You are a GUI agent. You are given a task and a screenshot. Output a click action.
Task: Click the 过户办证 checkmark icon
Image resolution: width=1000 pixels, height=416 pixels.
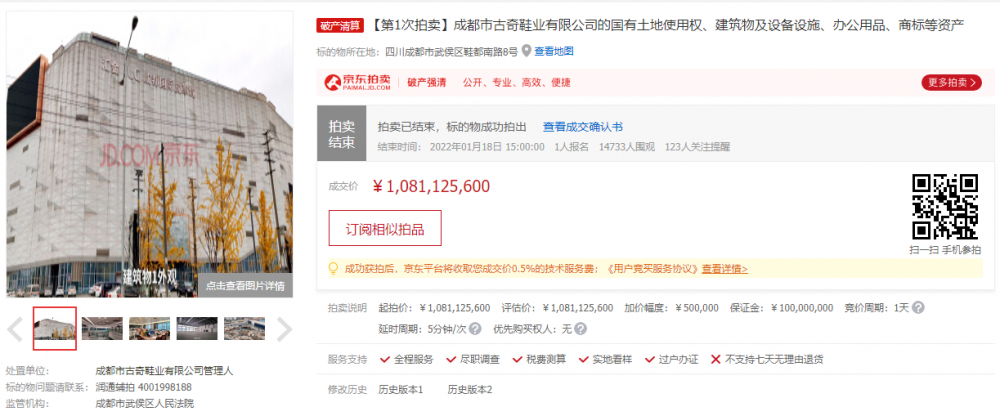click(x=650, y=359)
